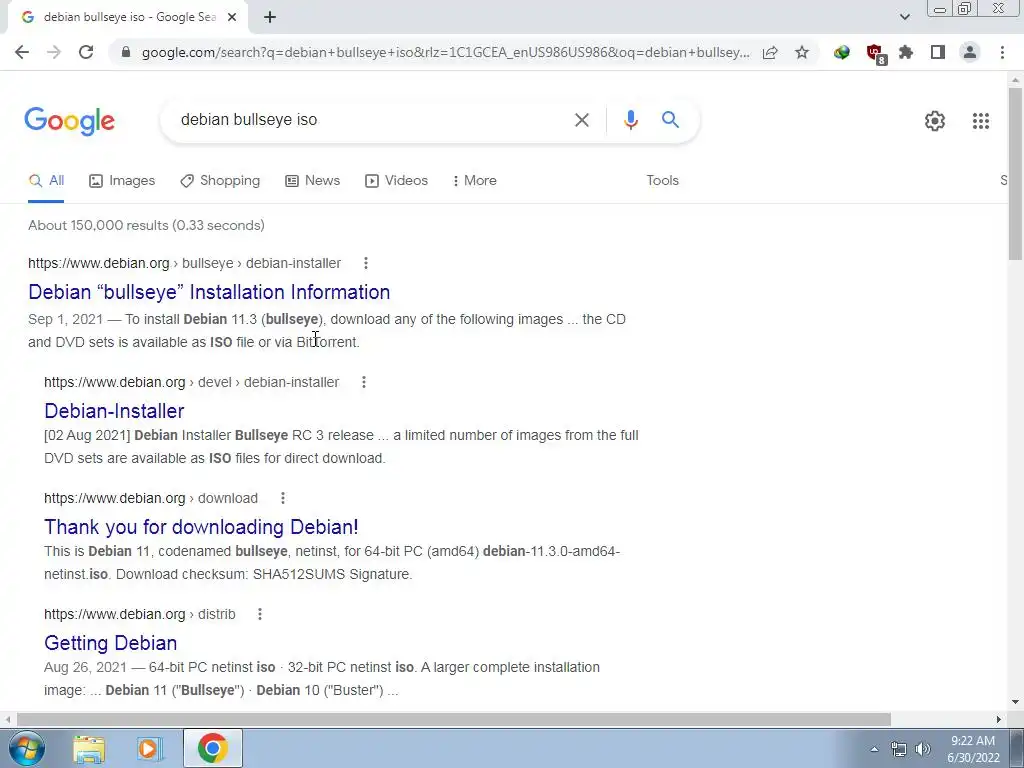
Task: Open options for the debian.org download result
Action: pyautogui.click(x=283, y=498)
